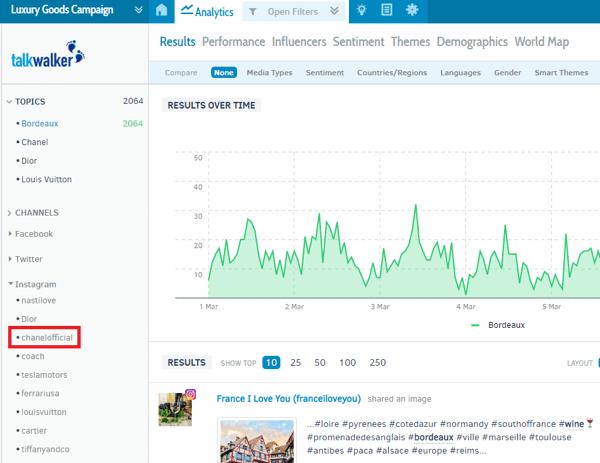Collapse the Instagram channel group
This screenshot has width=600, height=463.
click(10, 284)
